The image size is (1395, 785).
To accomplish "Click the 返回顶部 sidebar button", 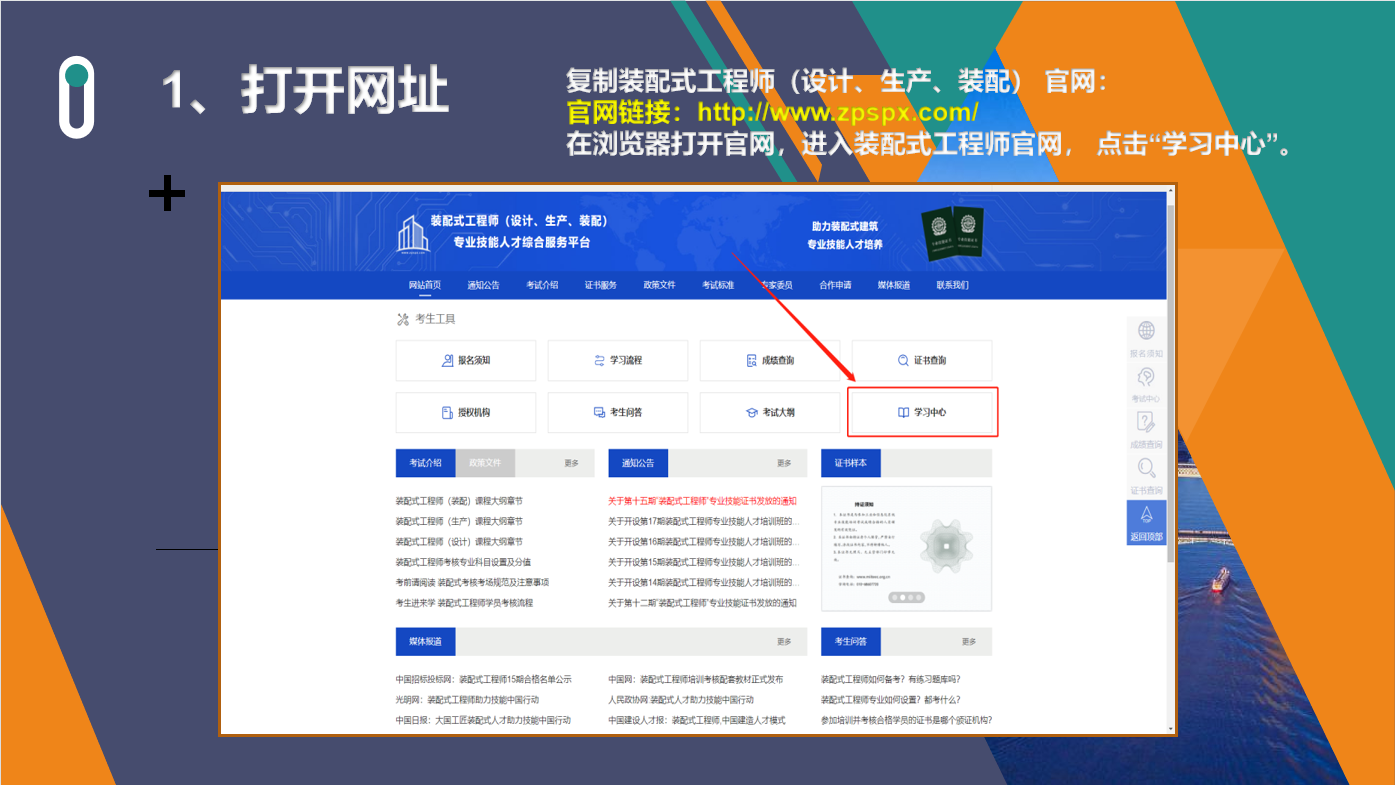I will pos(1146,522).
